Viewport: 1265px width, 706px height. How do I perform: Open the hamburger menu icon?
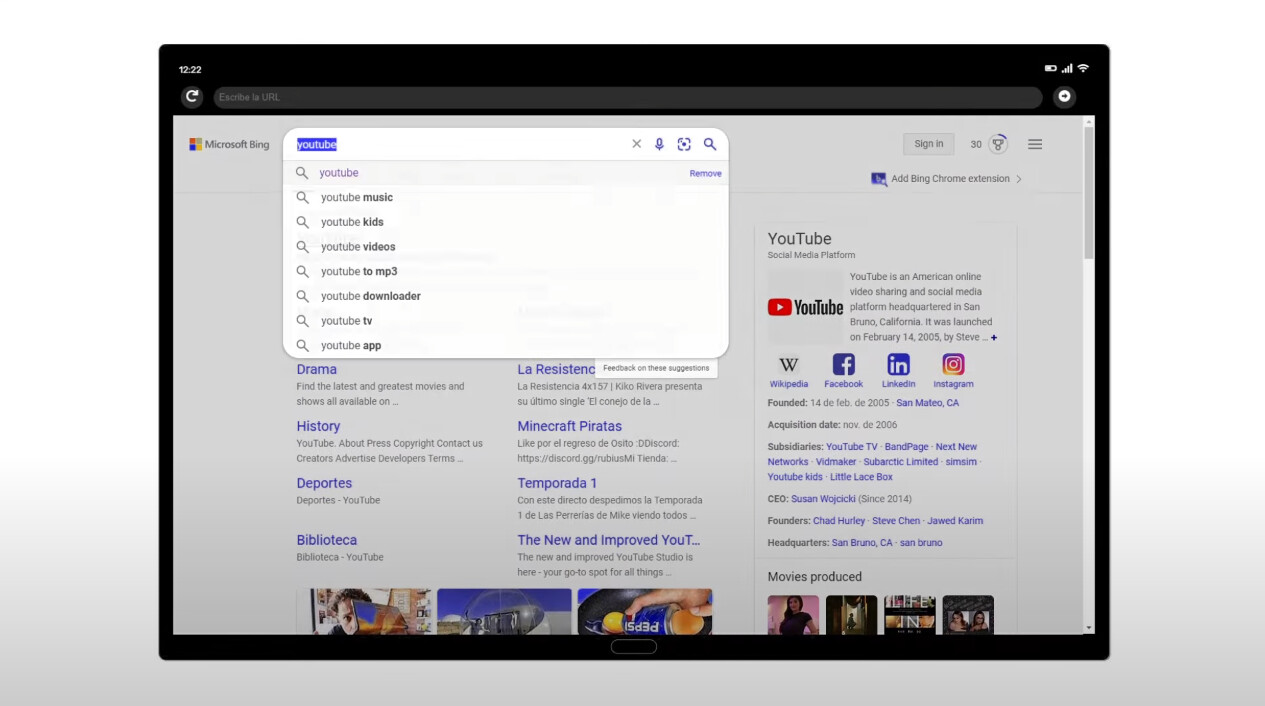[x=1035, y=144]
